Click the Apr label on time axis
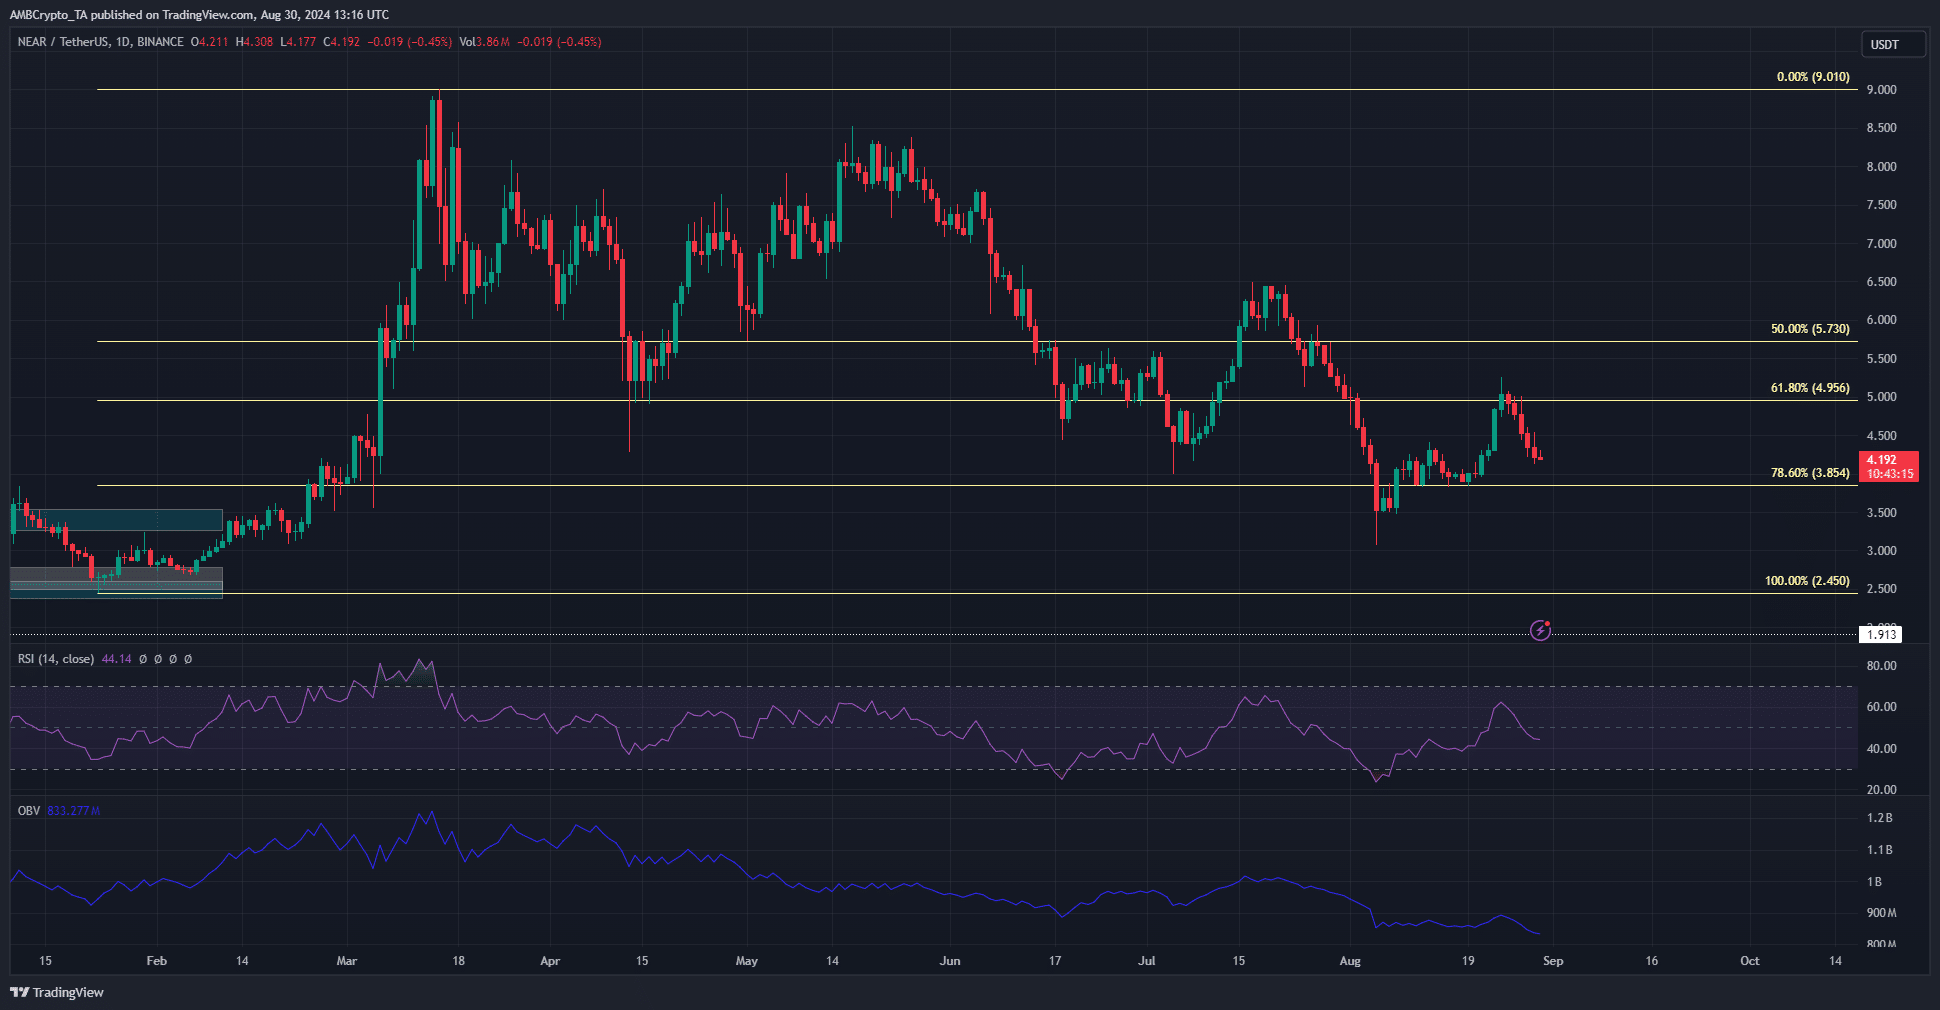The height and width of the screenshot is (1010, 1940). 550,961
